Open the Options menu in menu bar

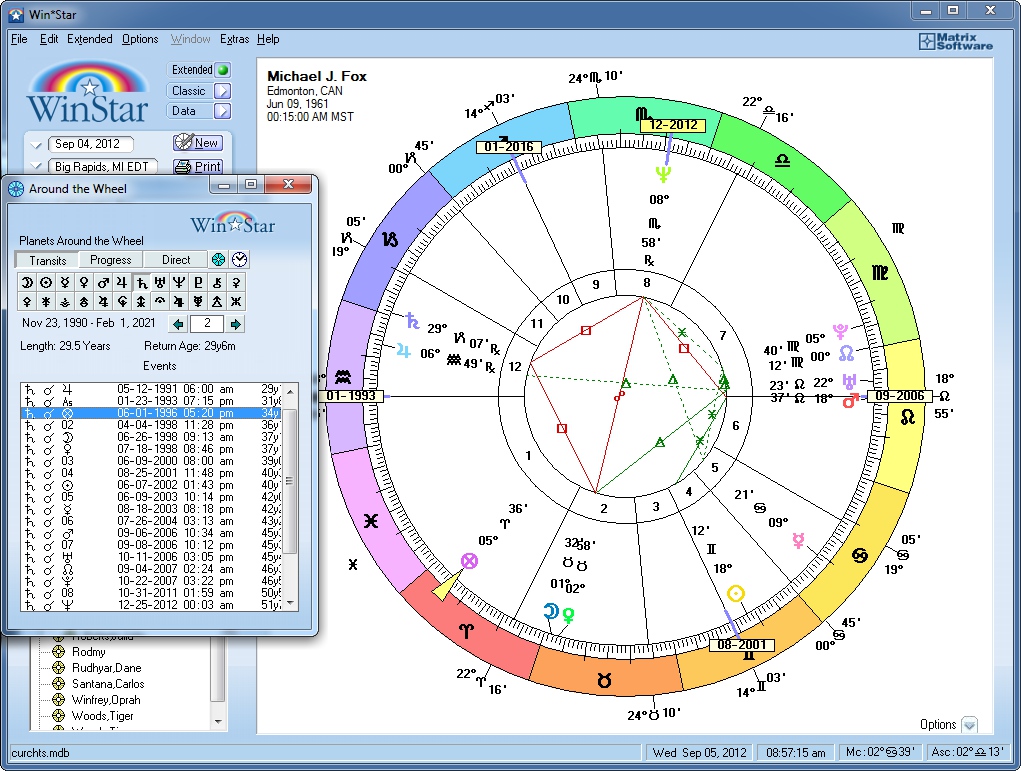[140, 39]
